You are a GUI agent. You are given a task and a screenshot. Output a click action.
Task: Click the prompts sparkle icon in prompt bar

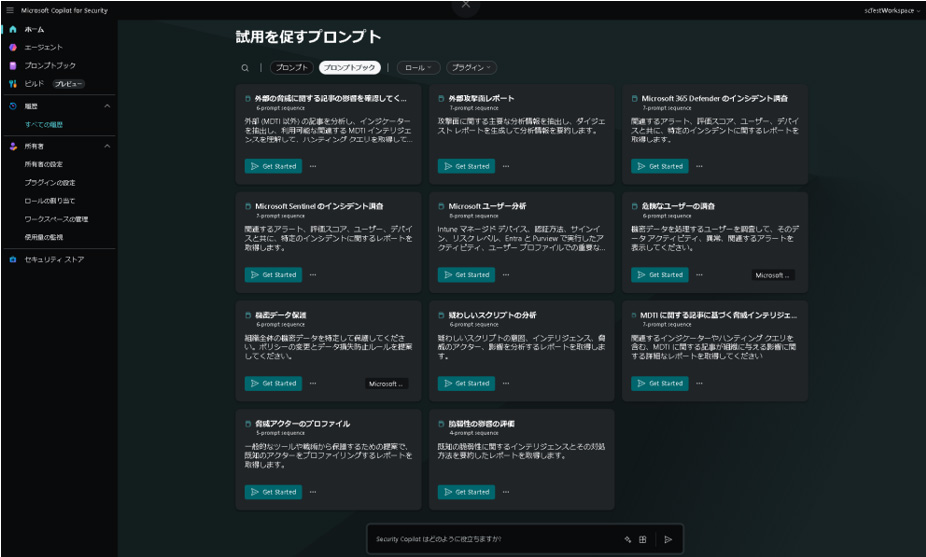coord(628,539)
